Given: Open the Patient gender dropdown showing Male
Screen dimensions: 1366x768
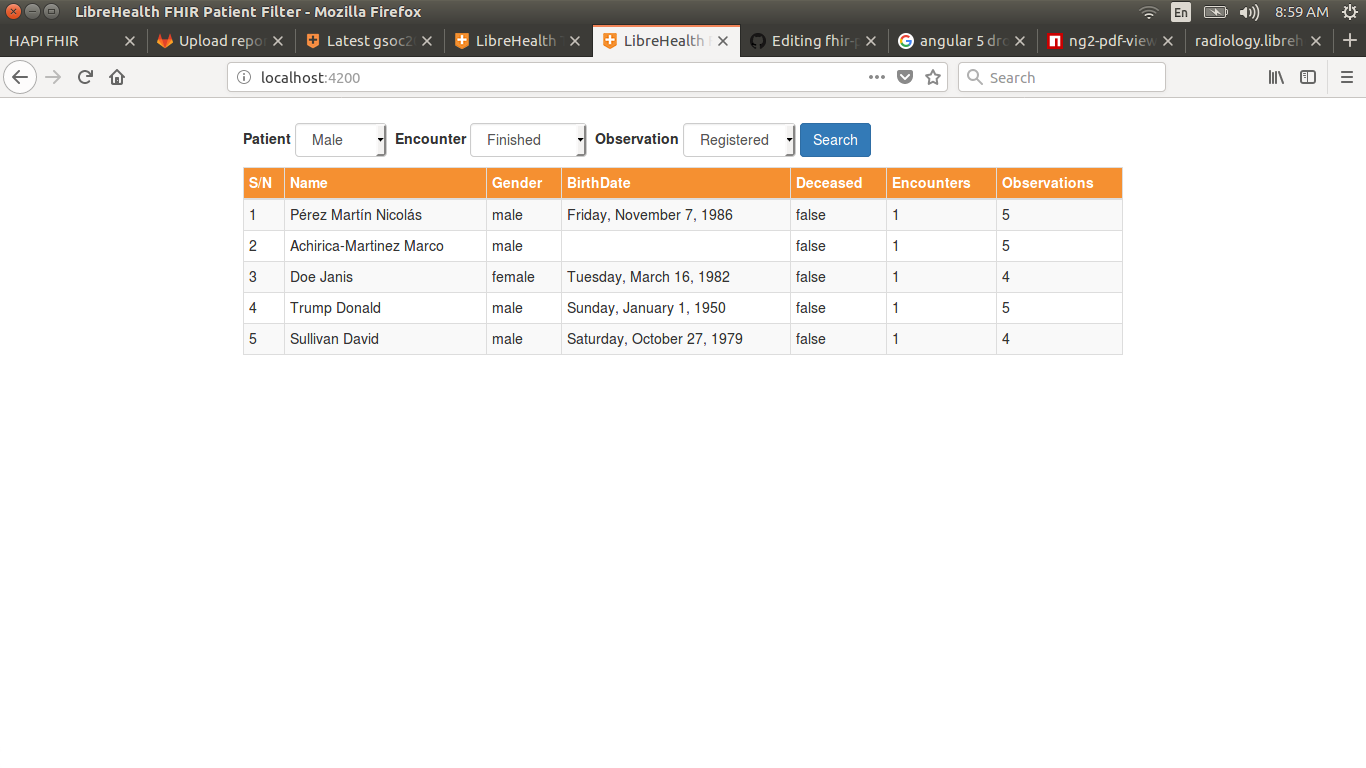Looking at the screenshot, I should pyautogui.click(x=340, y=140).
